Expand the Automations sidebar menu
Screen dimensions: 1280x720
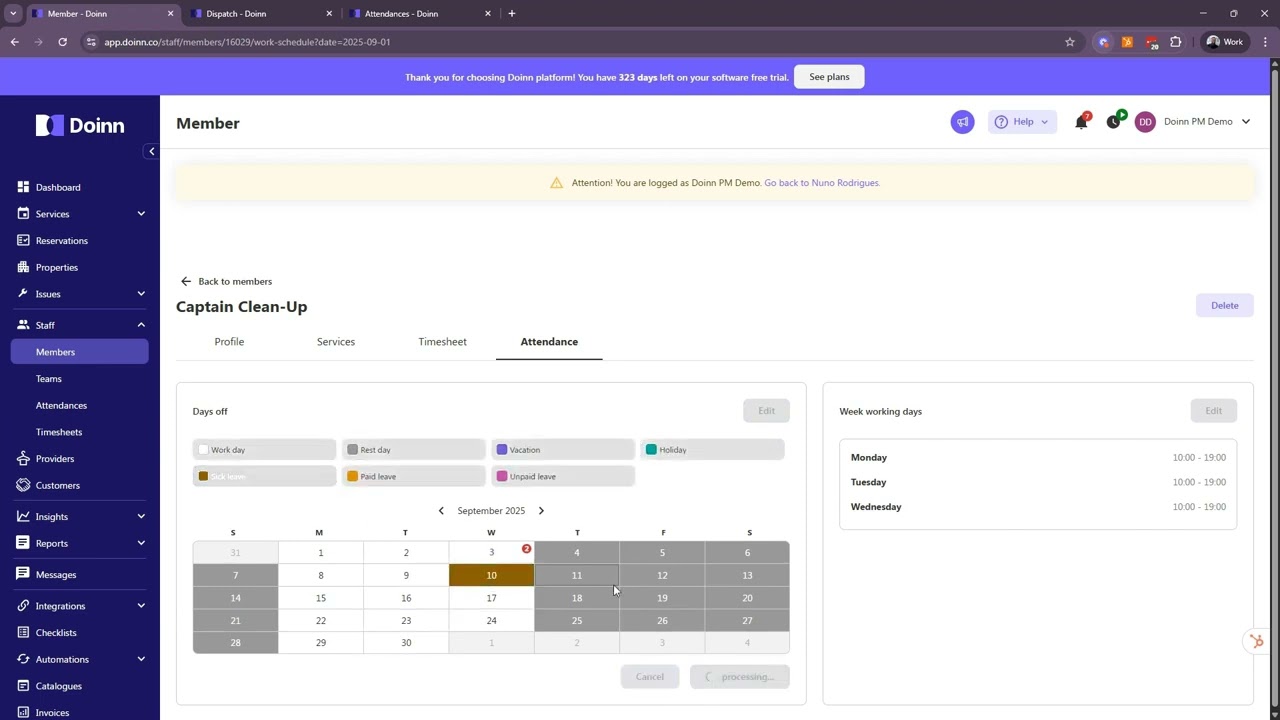click(141, 659)
